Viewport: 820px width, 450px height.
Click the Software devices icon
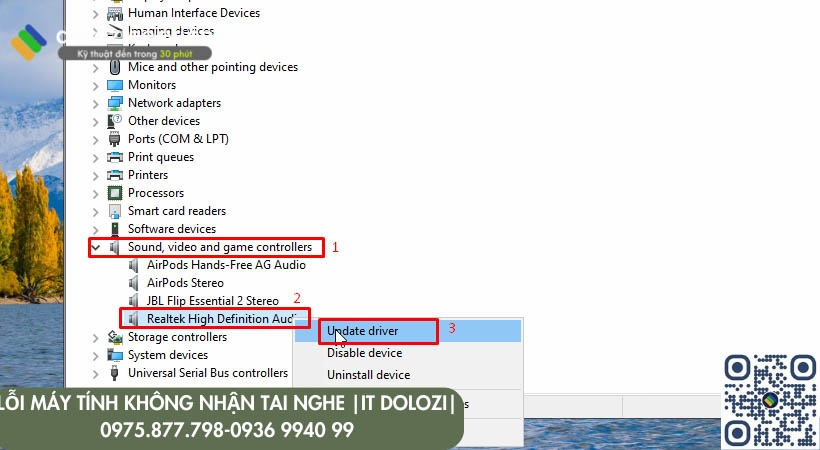(x=115, y=229)
